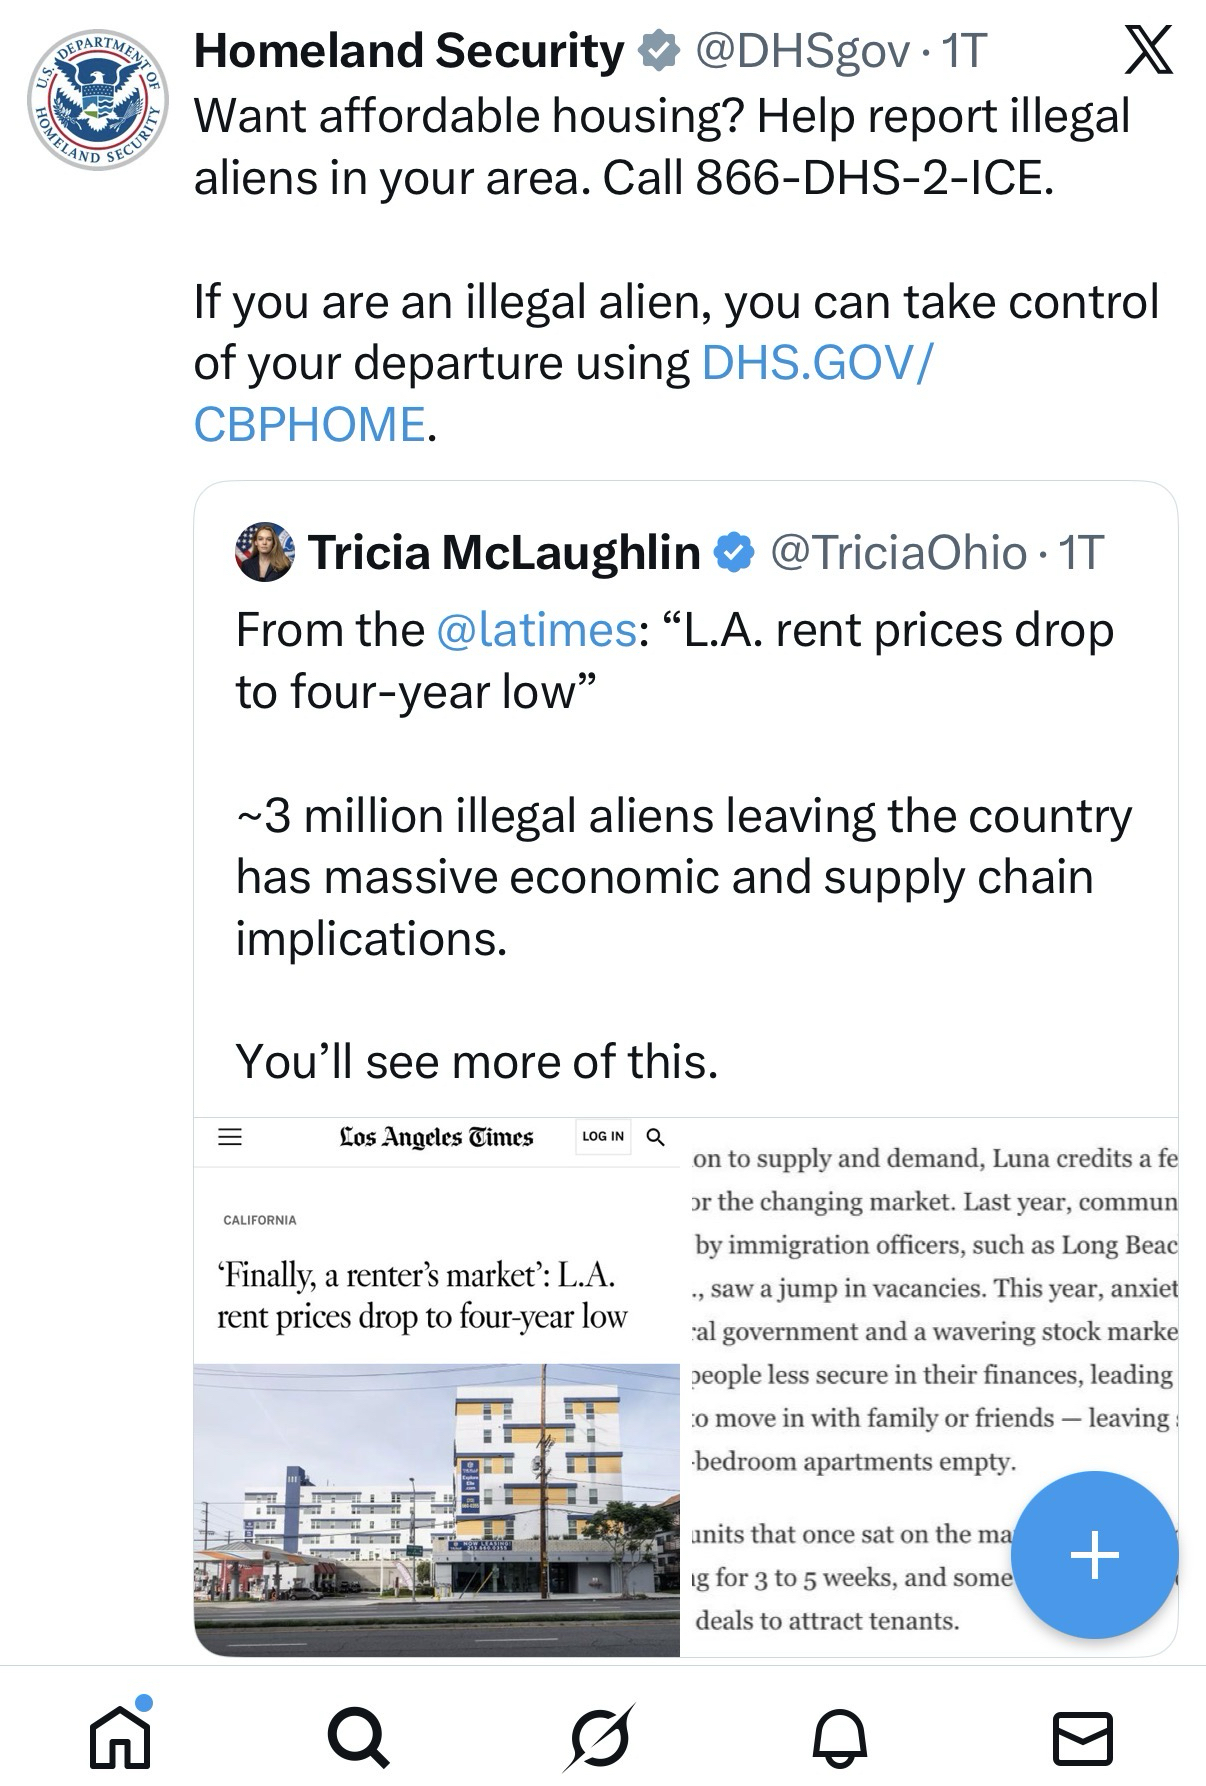Open Tricia McLaughlin's profile picture
Viewport: 1206px width, 1786px height.
(x=265, y=551)
